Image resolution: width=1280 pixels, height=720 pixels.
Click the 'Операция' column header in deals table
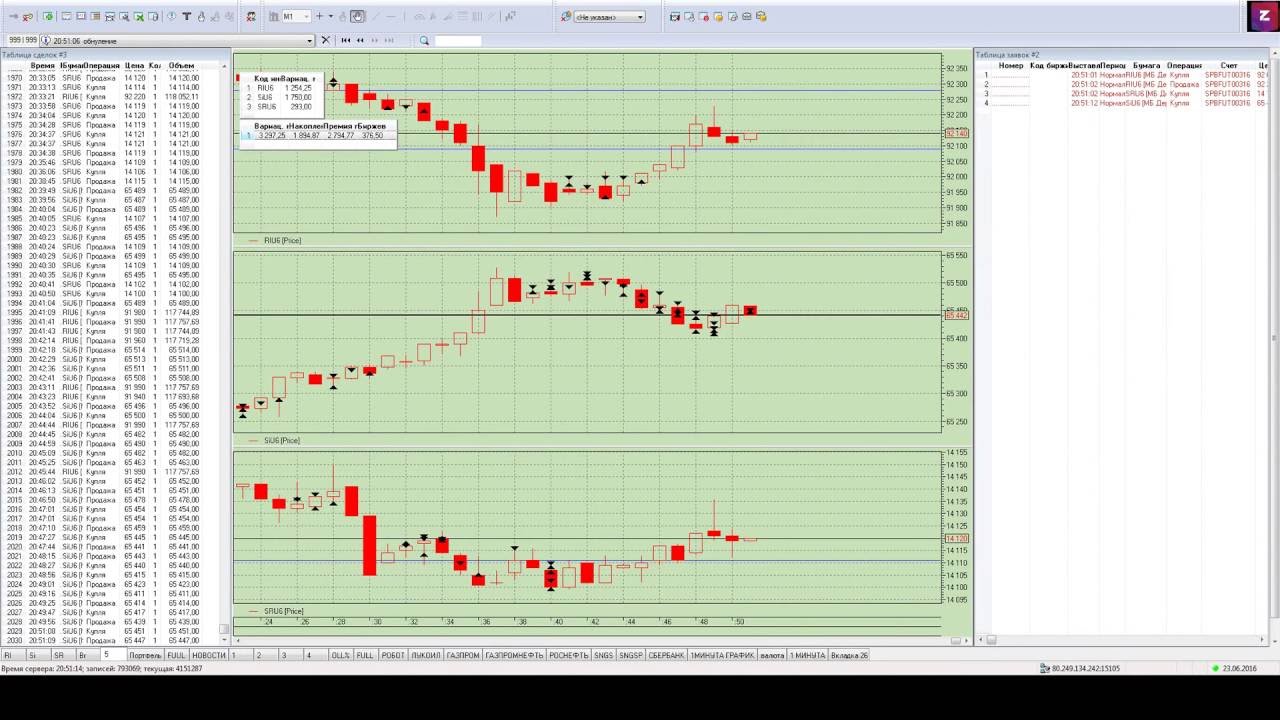click(103, 66)
